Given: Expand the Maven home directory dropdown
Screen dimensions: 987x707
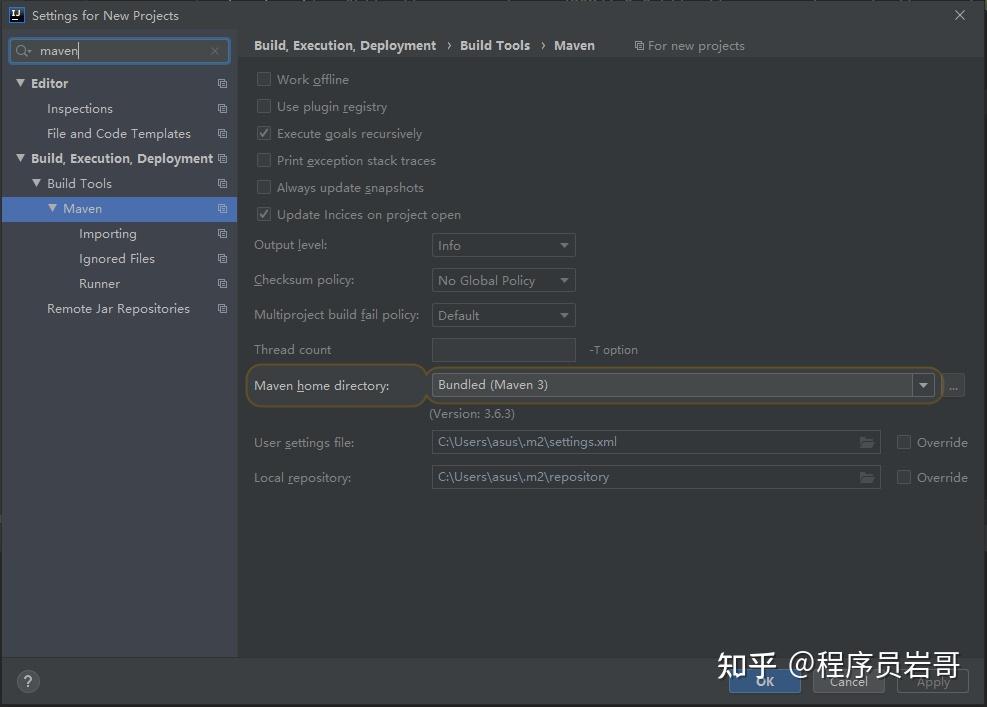Looking at the screenshot, I should pos(922,385).
